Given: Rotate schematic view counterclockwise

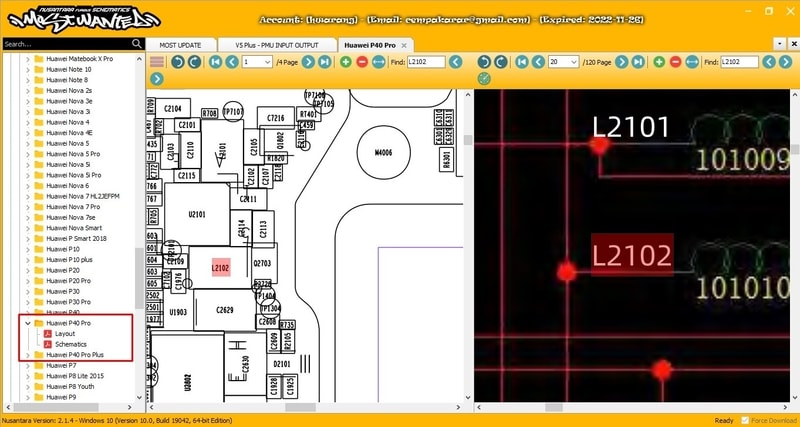Looking at the screenshot, I should (x=484, y=62).
